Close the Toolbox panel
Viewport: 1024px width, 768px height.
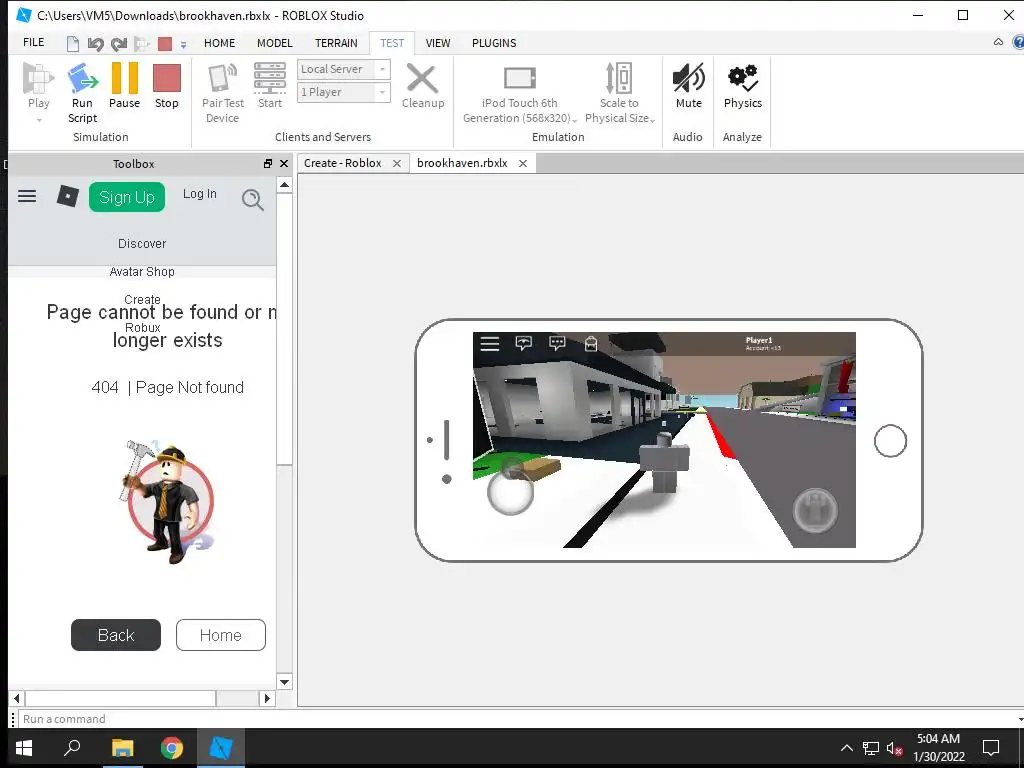tap(283, 164)
